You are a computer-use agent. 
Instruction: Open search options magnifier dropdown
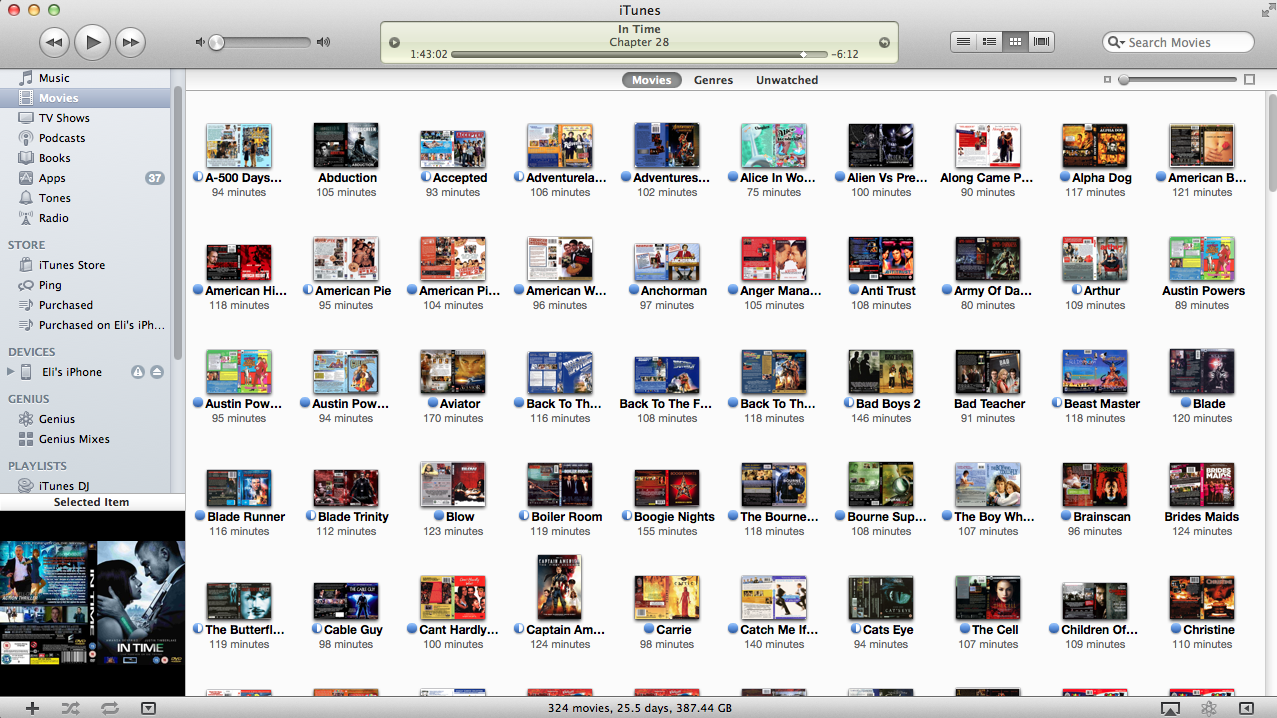tap(1116, 42)
